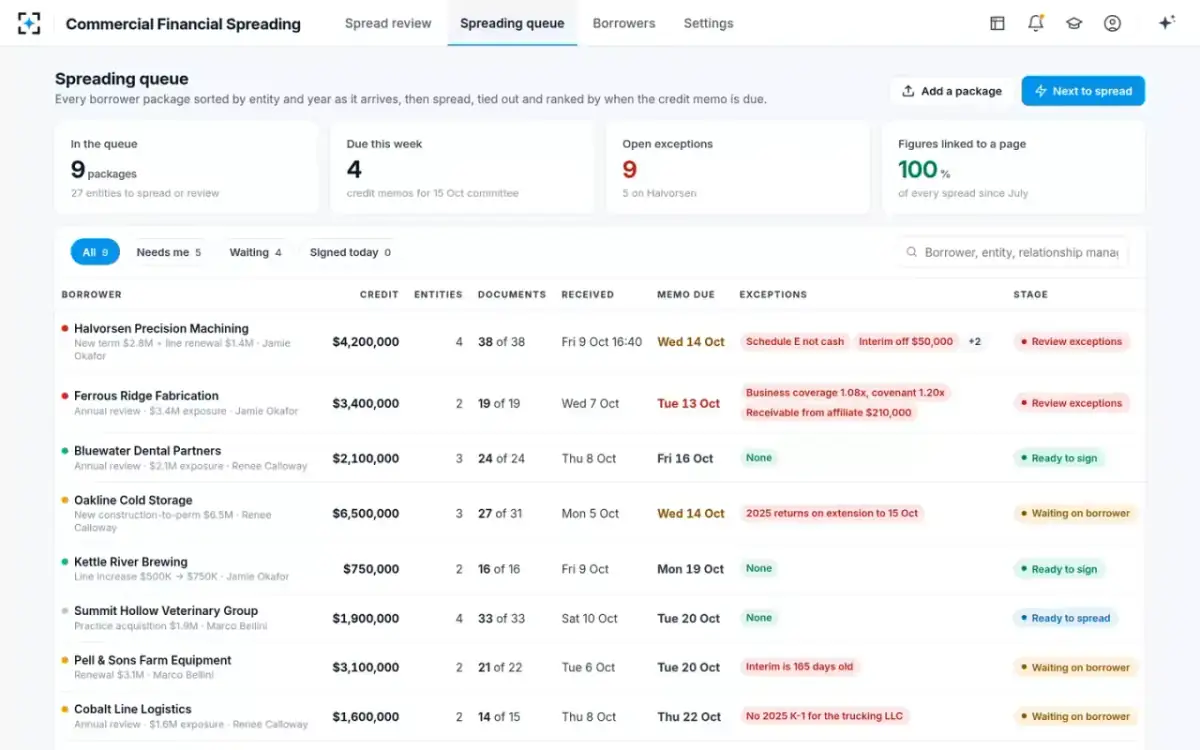Screen dimensions: 1200x750
Task: Click 2025 returns on extension exception
Action: point(832,513)
